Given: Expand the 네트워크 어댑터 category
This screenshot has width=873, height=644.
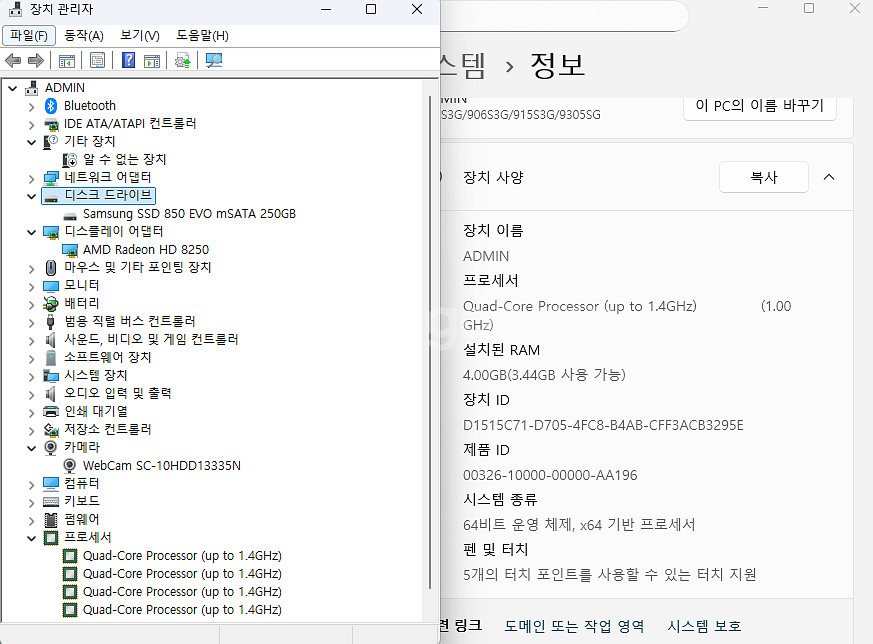Looking at the screenshot, I should pyautogui.click(x=31, y=177).
